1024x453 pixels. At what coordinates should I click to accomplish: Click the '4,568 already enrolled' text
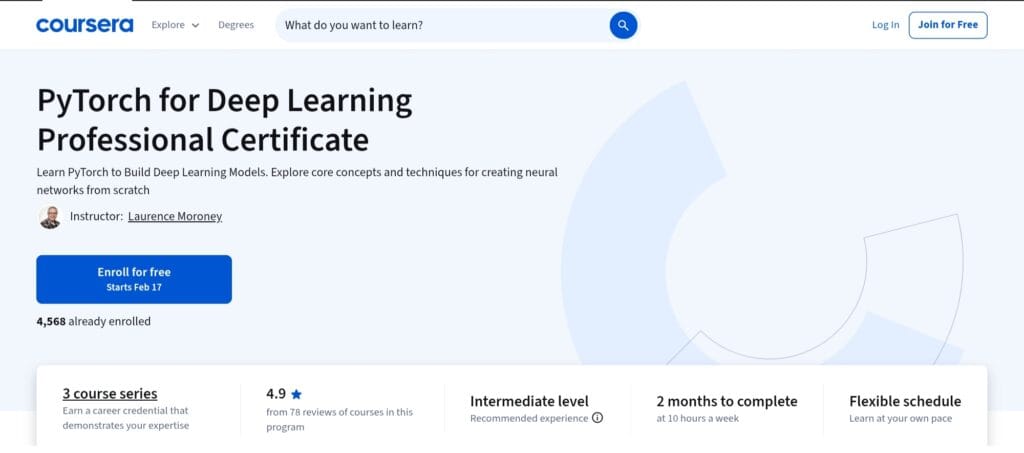click(x=93, y=321)
